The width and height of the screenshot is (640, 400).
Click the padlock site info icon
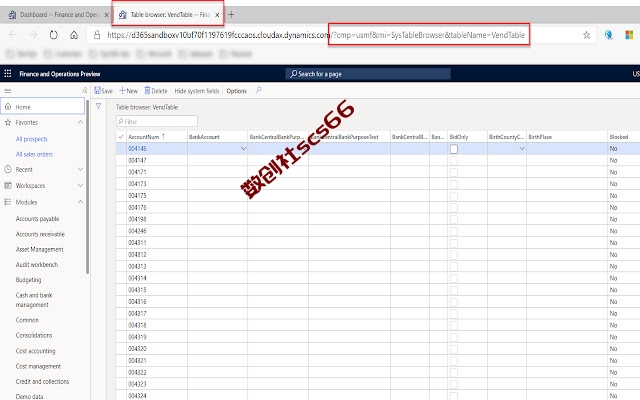point(97,35)
